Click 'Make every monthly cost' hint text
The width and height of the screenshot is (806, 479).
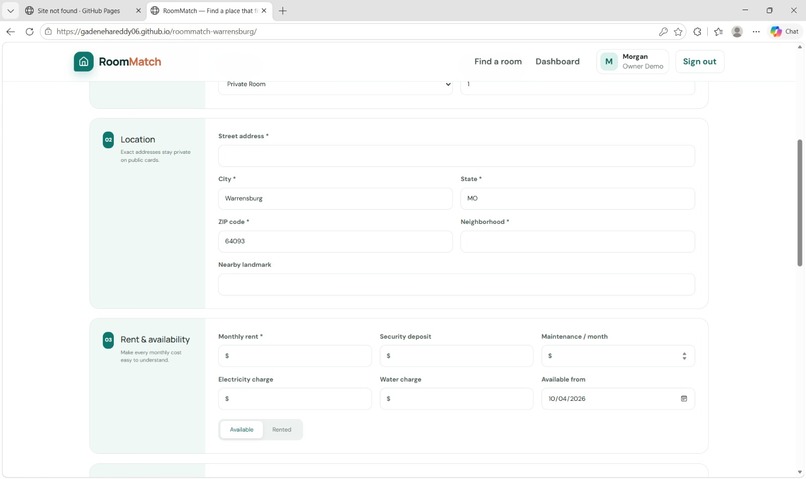[151, 356]
